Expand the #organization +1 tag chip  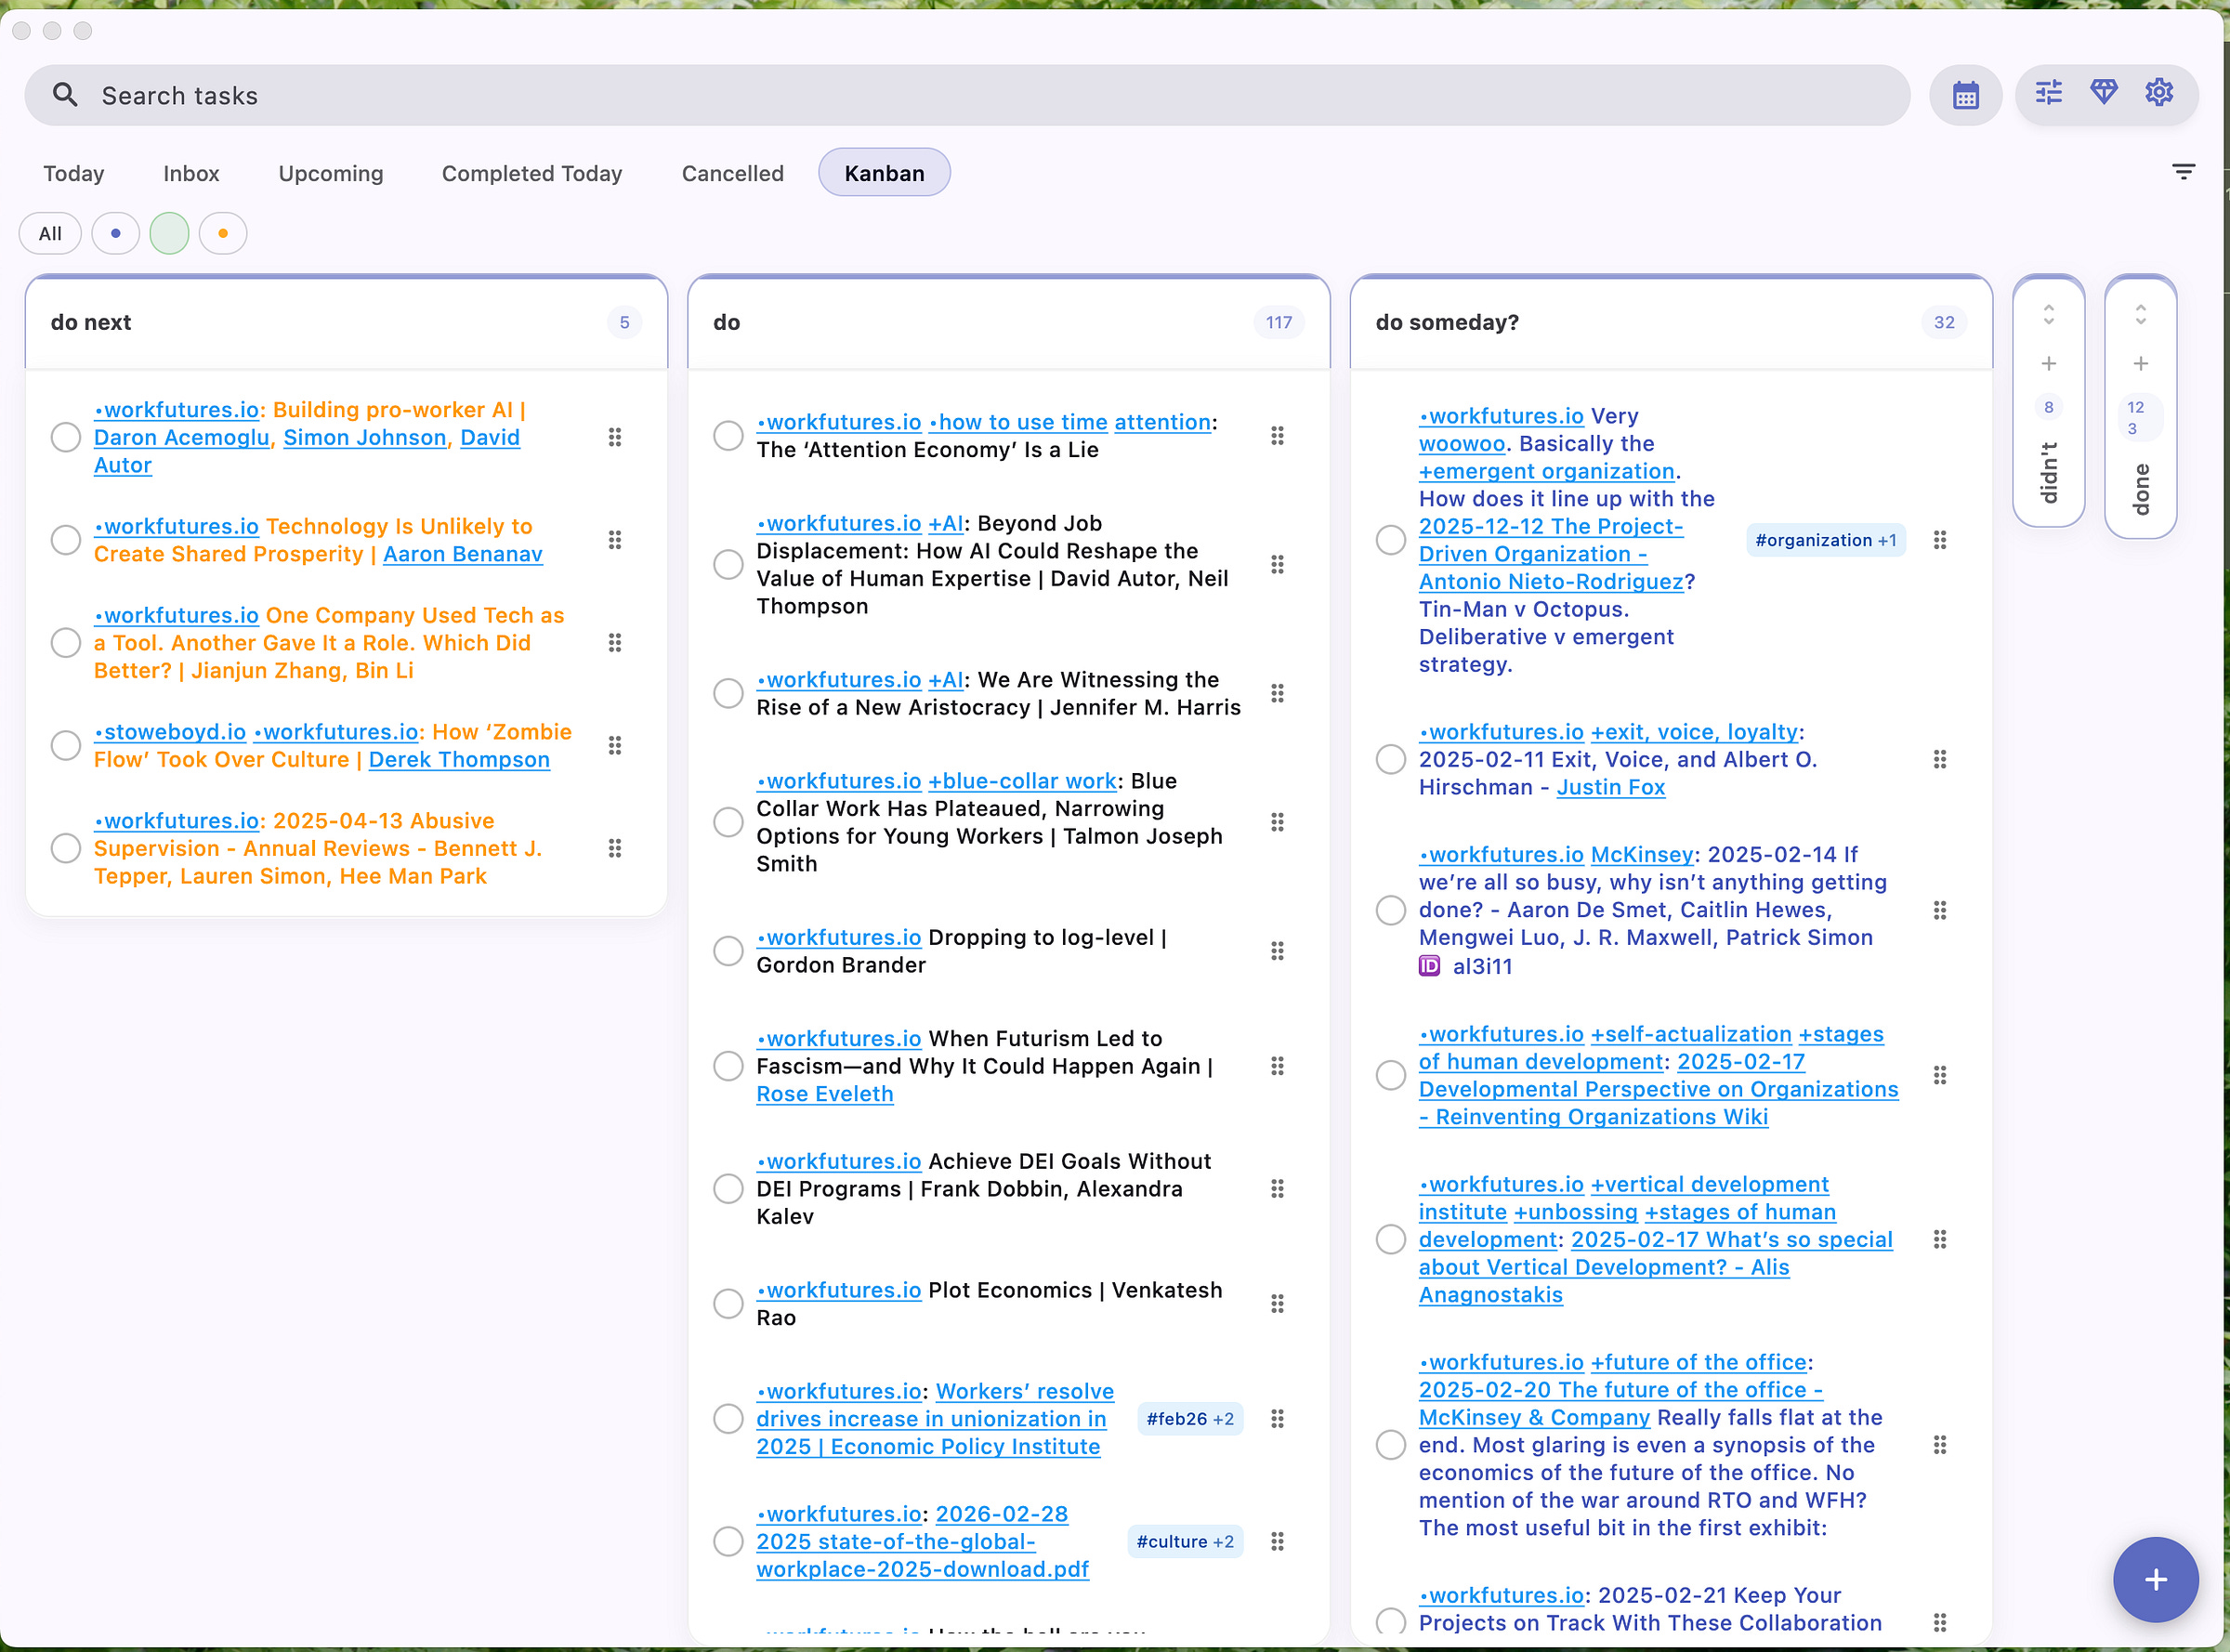point(1825,540)
